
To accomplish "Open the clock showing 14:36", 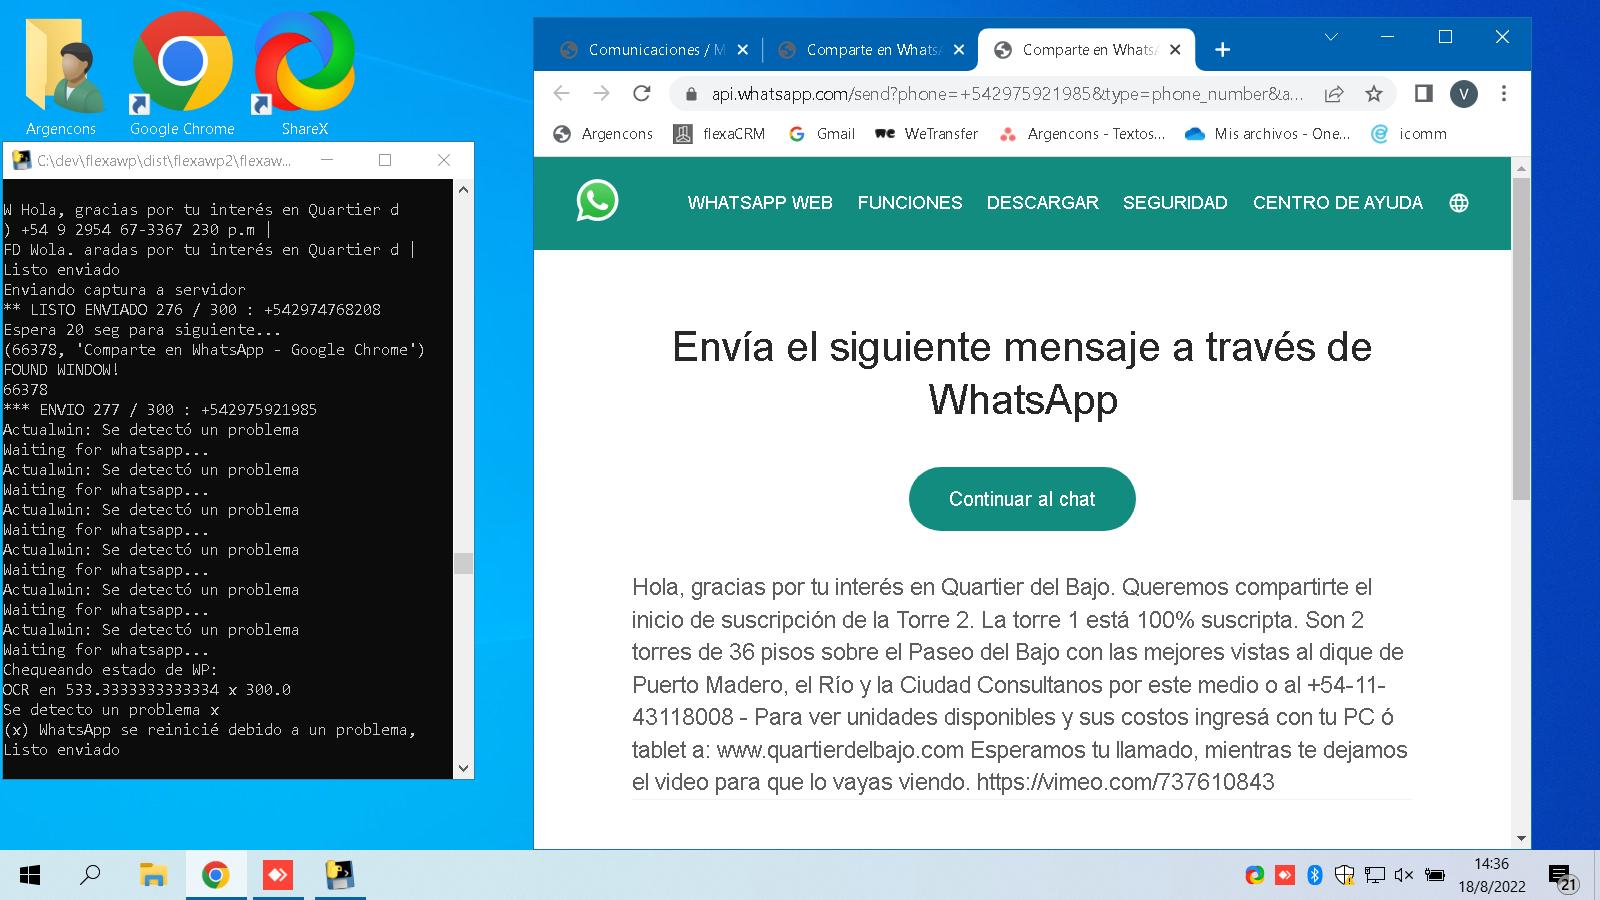I will pos(1492,875).
